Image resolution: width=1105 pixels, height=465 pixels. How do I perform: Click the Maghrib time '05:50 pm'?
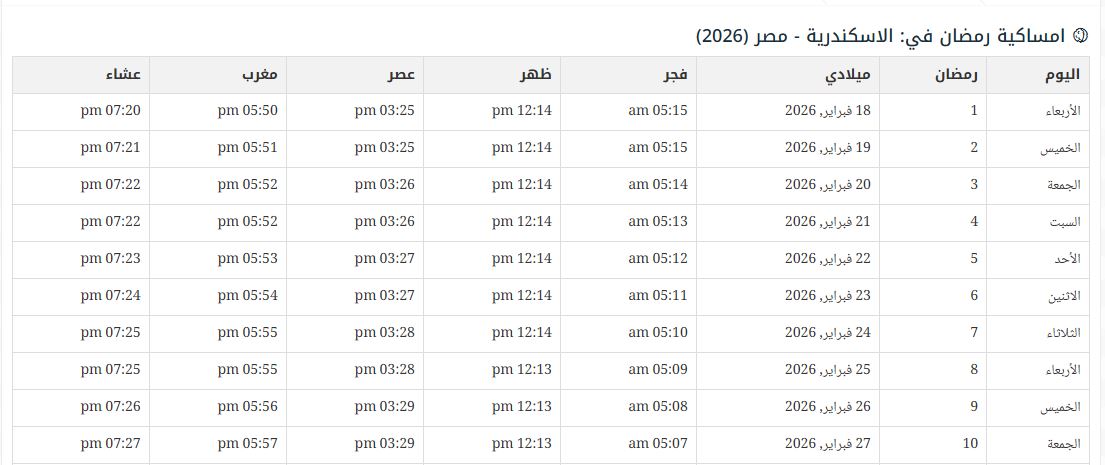[248, 111]
